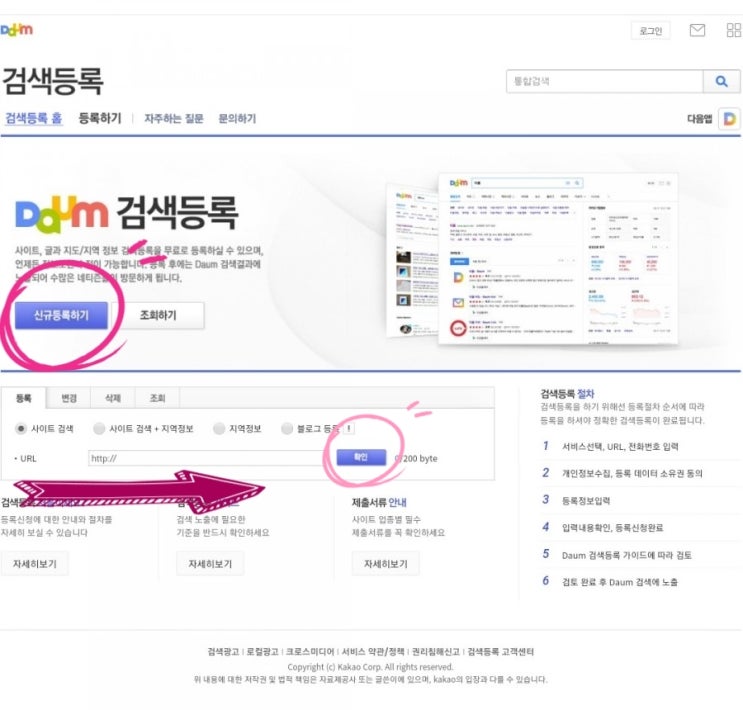743x710 pixels.
Task: Open the 등록하기 menu item
Action: click(100, 118)
